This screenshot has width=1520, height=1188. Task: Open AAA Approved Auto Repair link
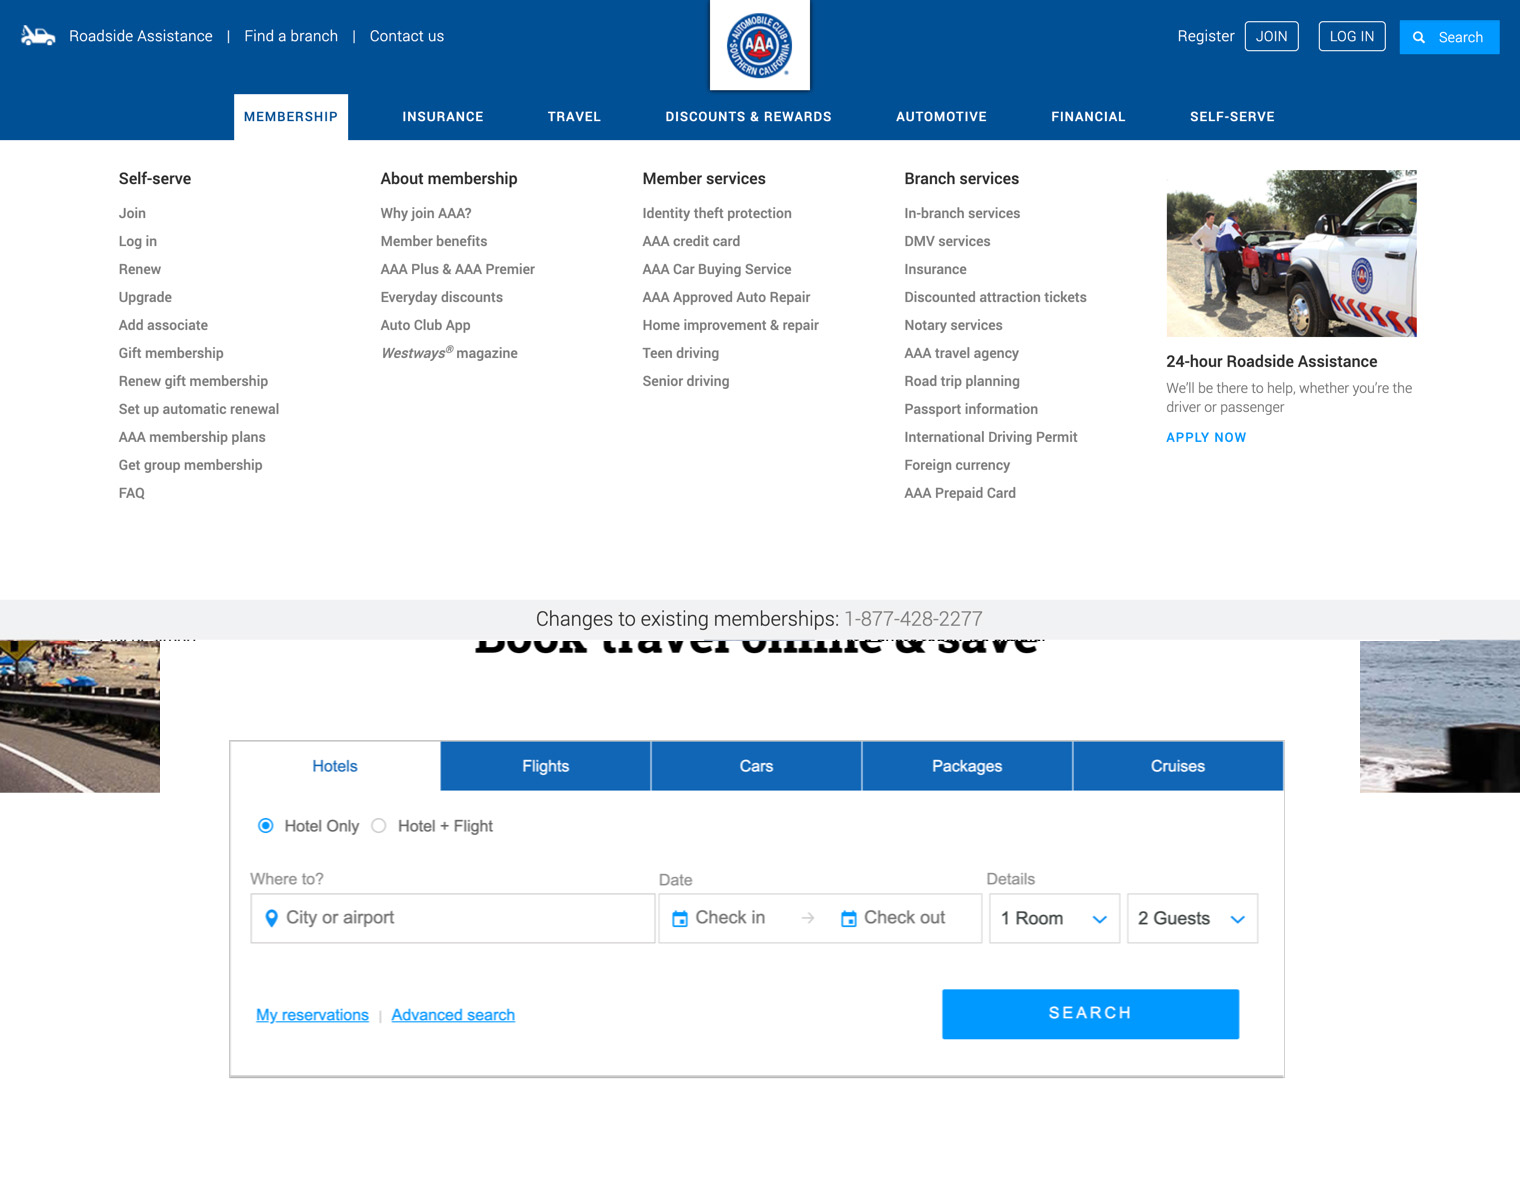(x=726, y=297)
